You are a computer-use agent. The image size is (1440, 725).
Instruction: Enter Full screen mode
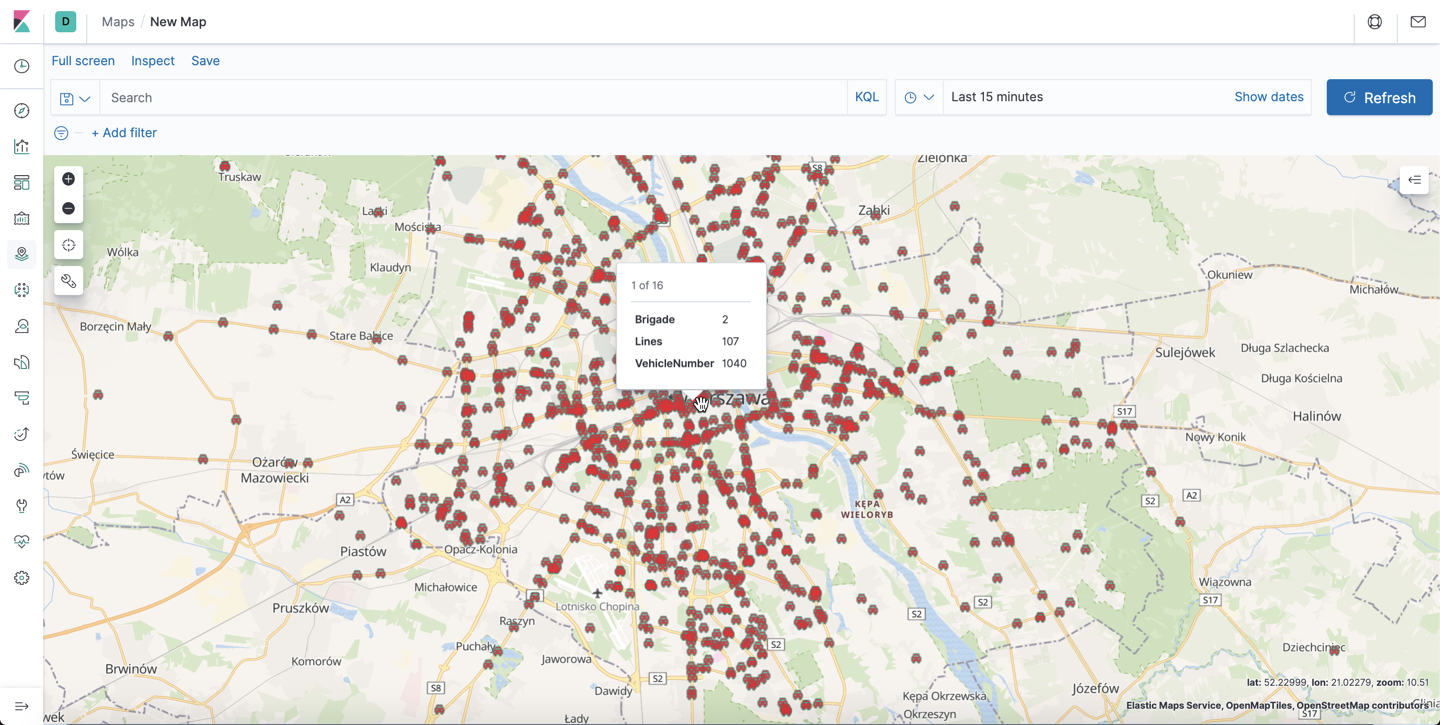[83, 61]
